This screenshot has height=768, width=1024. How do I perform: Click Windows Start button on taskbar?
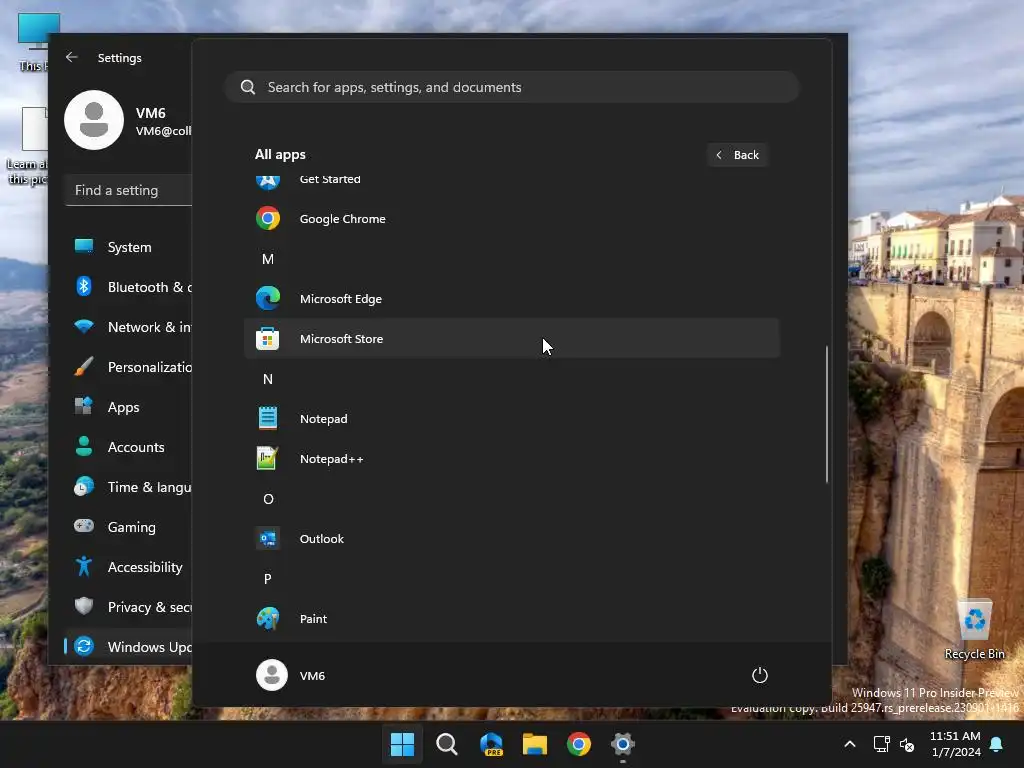pyautogui.click(x=402, y=744)
